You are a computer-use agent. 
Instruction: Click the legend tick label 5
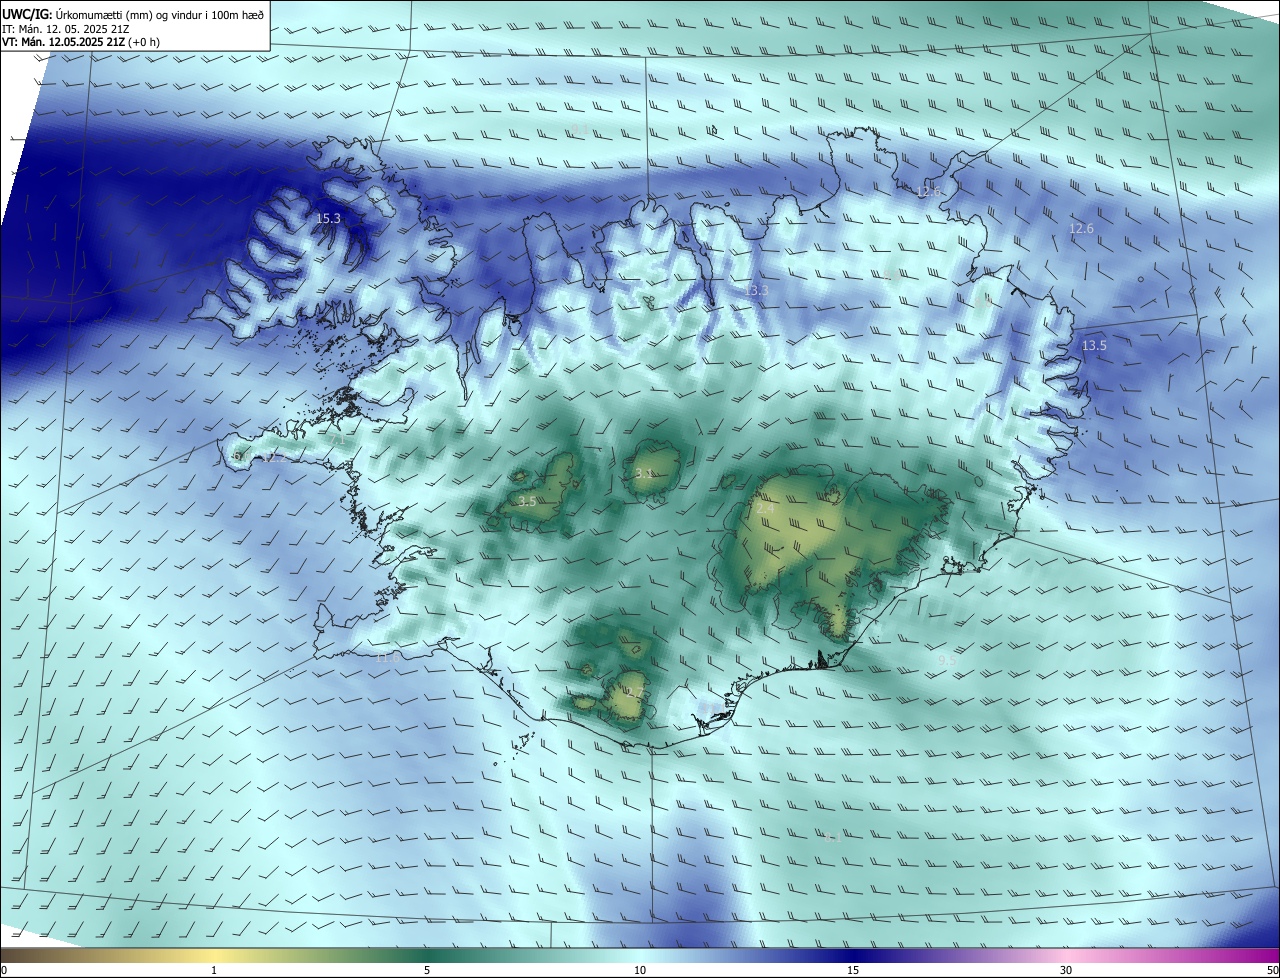[427, 970]
